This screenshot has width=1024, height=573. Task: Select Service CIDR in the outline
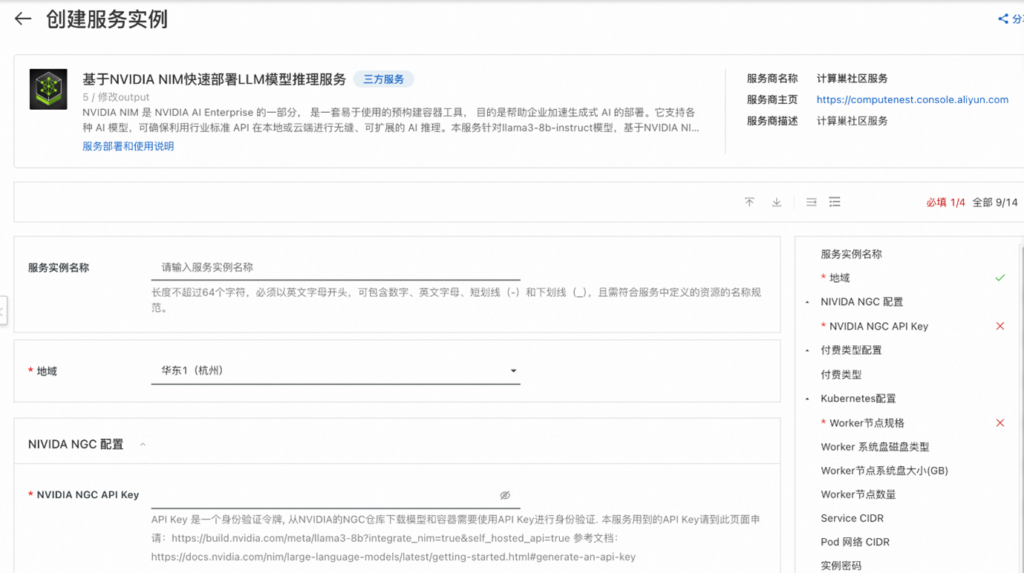click(852, 518)
